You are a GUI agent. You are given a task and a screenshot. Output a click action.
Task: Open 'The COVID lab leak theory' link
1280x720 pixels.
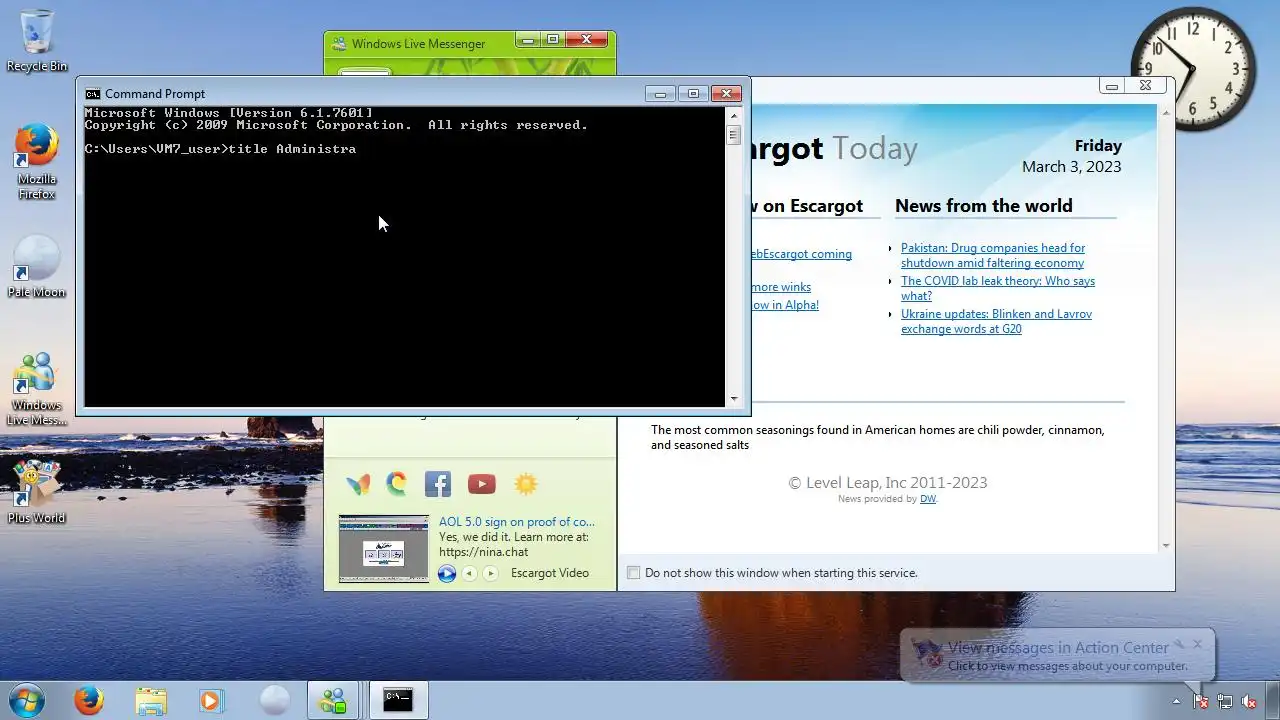(998, 288)
